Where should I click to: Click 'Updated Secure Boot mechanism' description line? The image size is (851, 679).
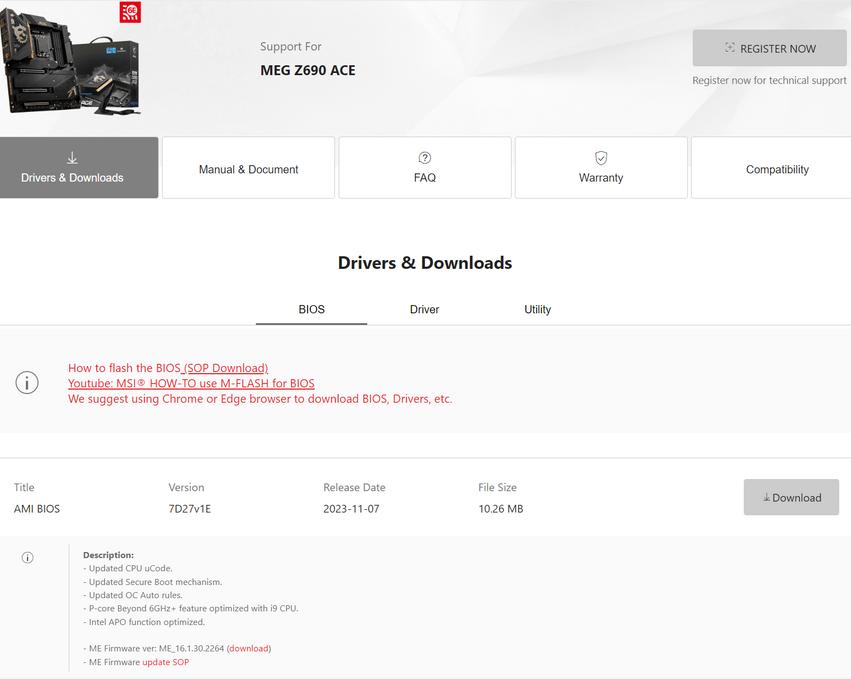[x=153, y=582]
